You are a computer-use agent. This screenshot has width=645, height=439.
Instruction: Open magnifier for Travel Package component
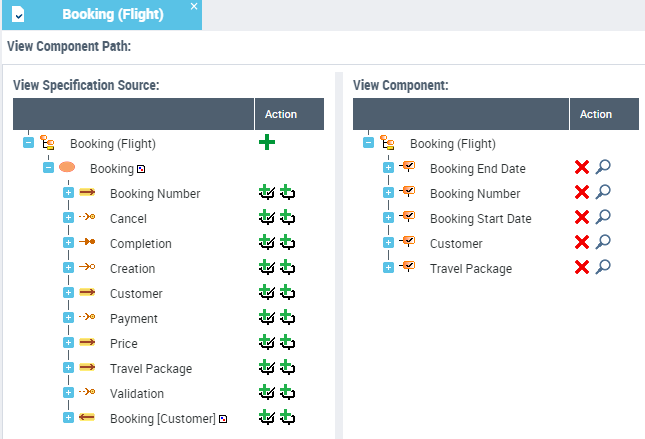(602, 268)
